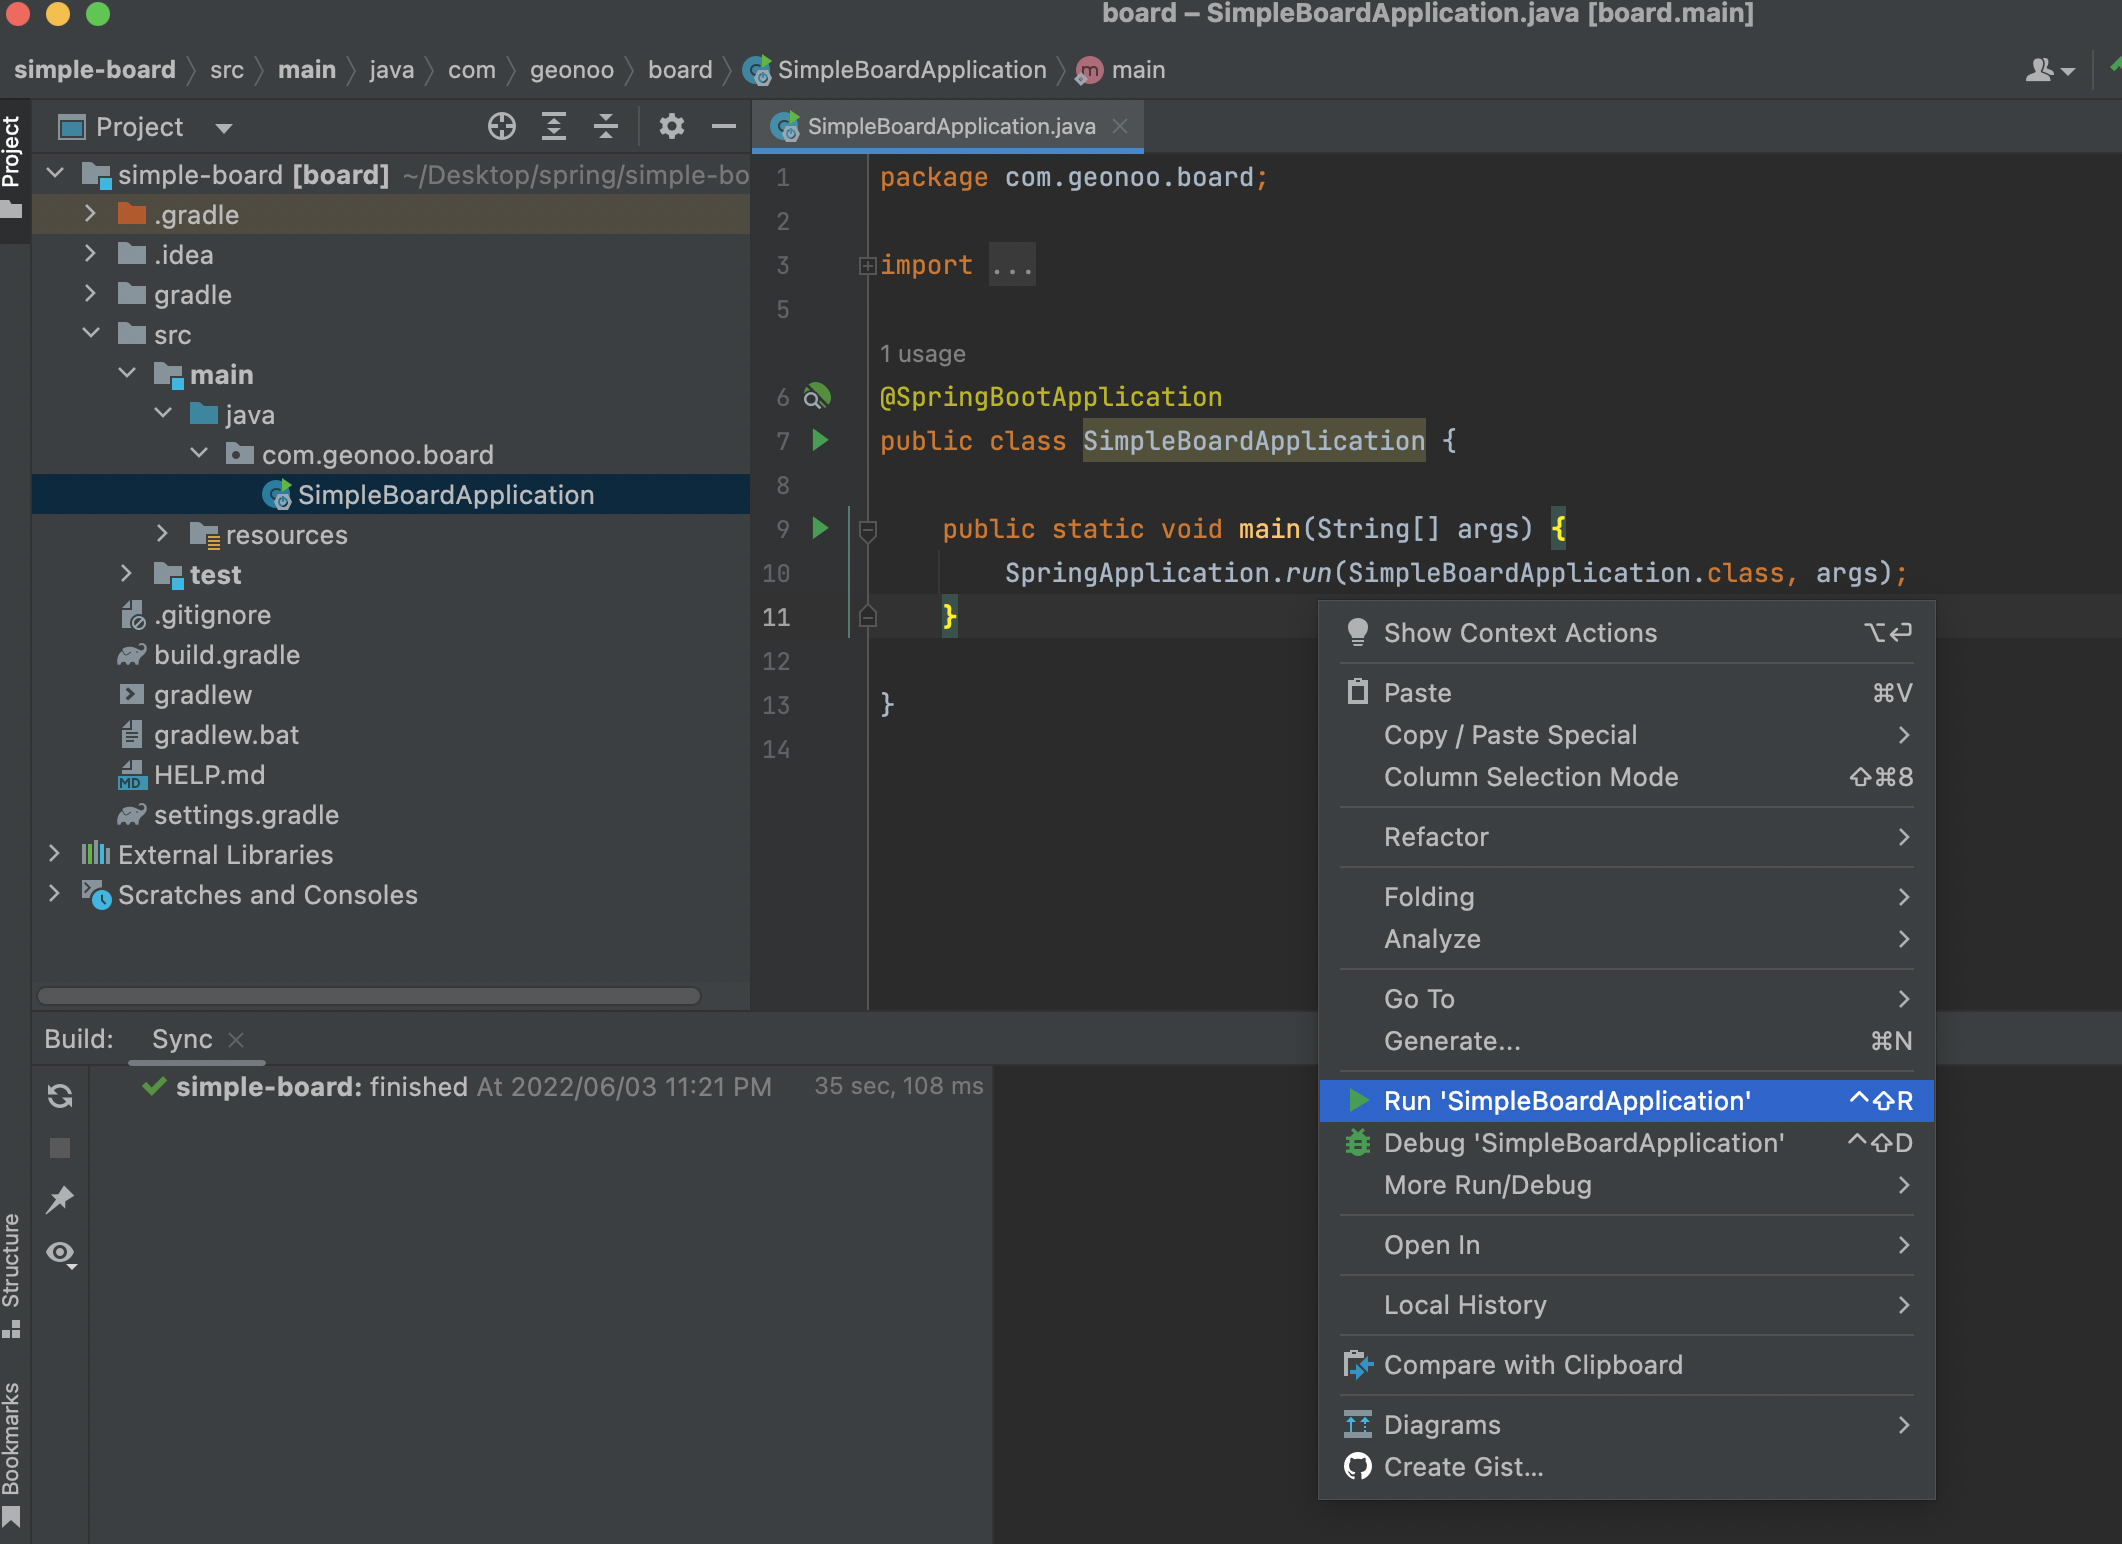Close the SimpleBoardApplication.java tab
2122x1544 pixels.
[1120, 126]
